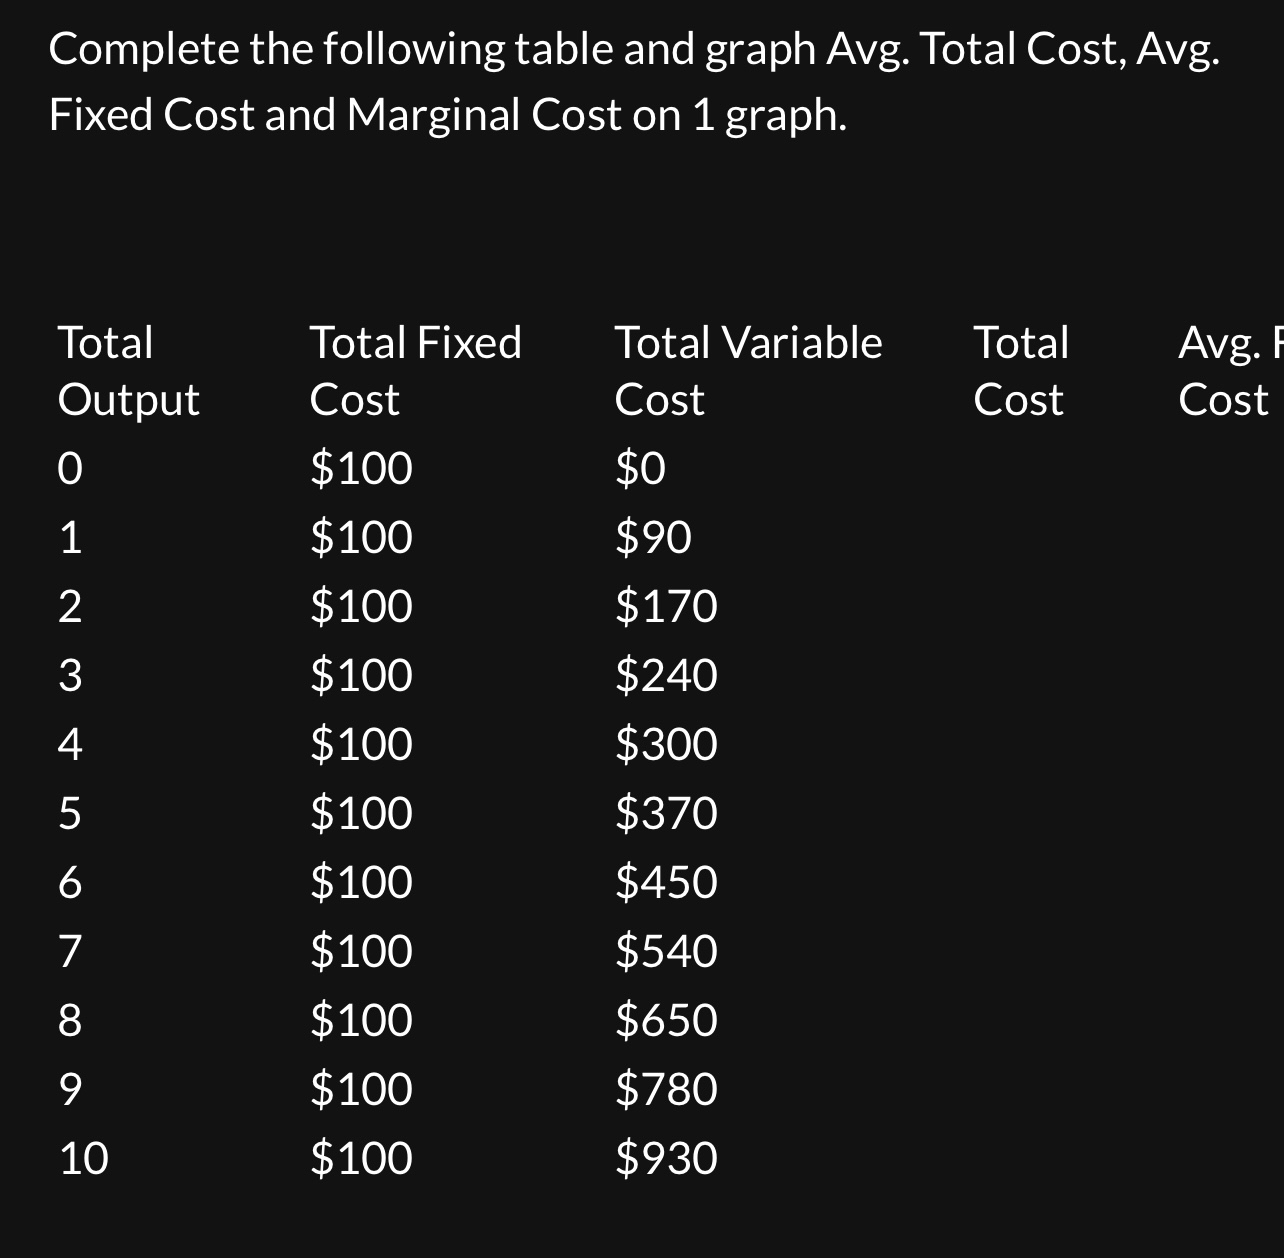The height and width of the screenshot is (1258, 1284).
Task: Click the Total Variable Cost column header
Action: pos(747,371)
